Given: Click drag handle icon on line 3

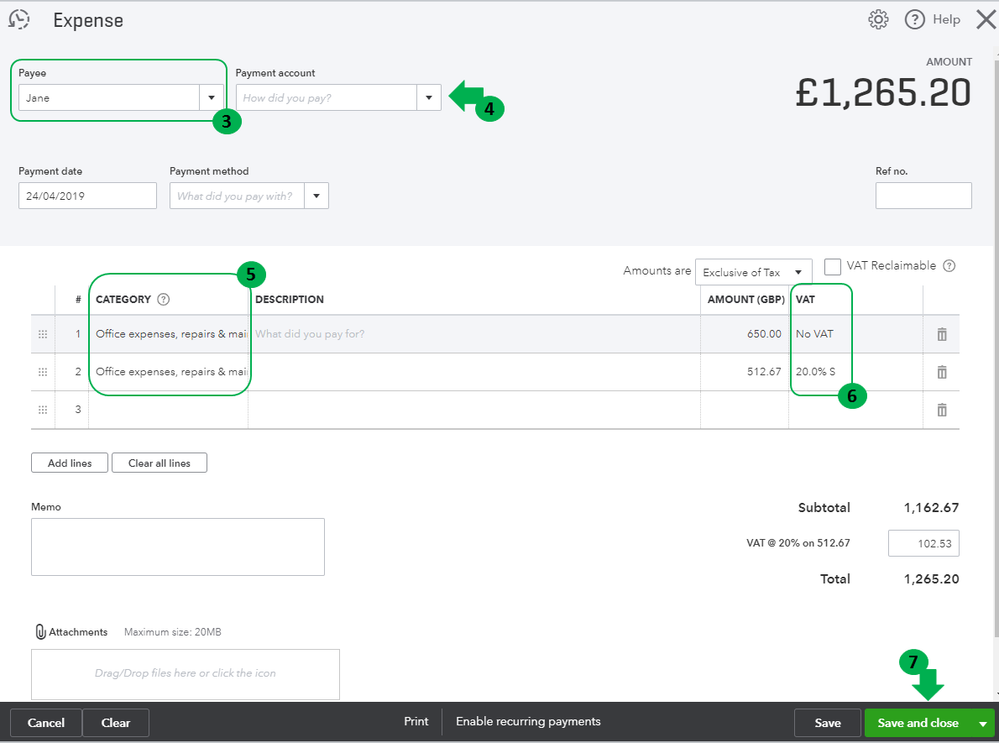Looking at the screenshot, I should click(42, 410).
